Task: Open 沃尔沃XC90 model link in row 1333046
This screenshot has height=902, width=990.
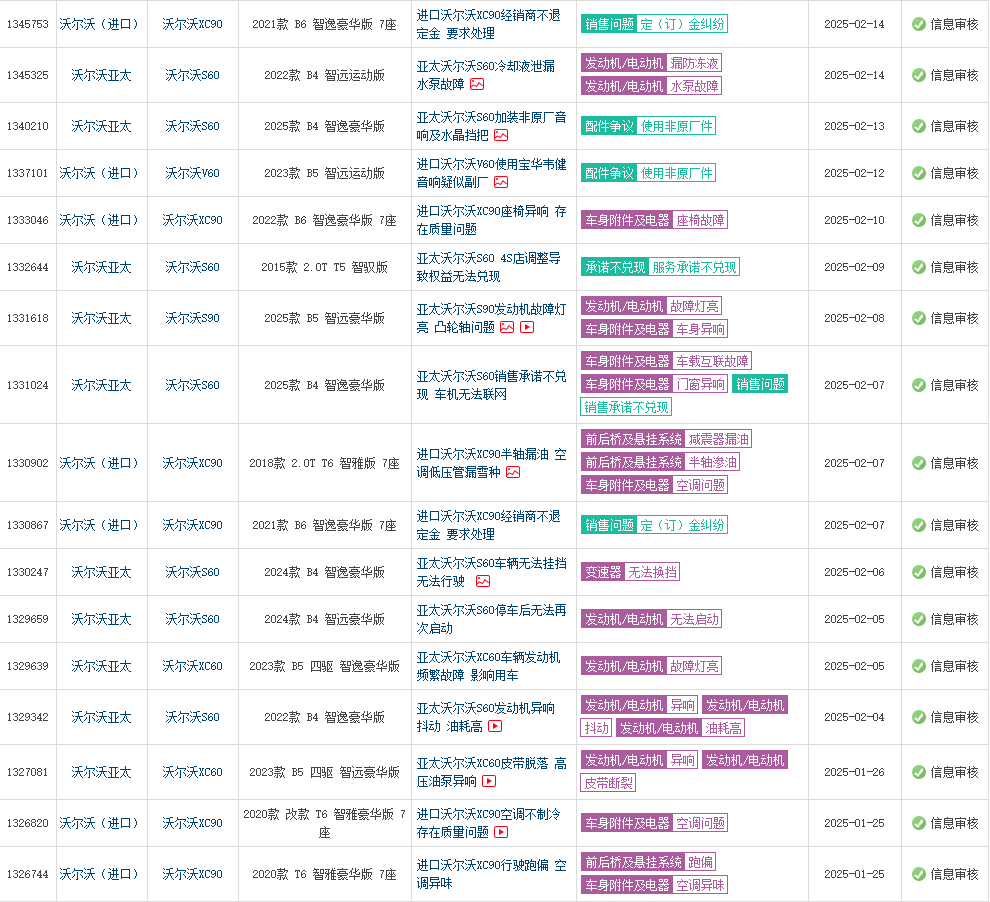Action: coord(192,220)
